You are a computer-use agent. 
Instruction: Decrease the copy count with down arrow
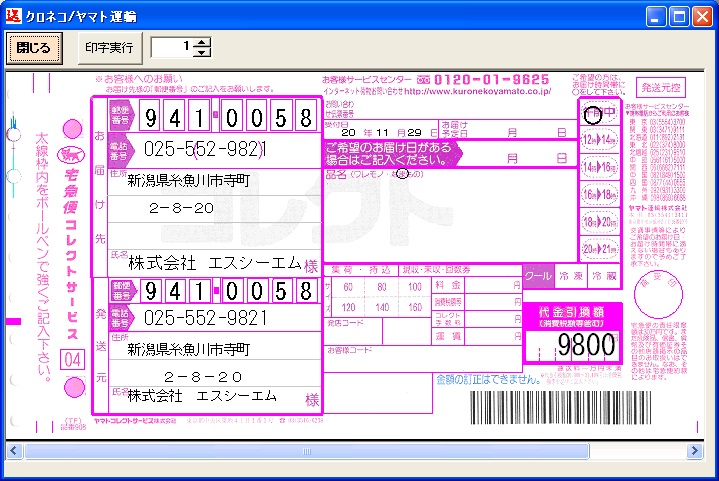[x=202, y=52]
